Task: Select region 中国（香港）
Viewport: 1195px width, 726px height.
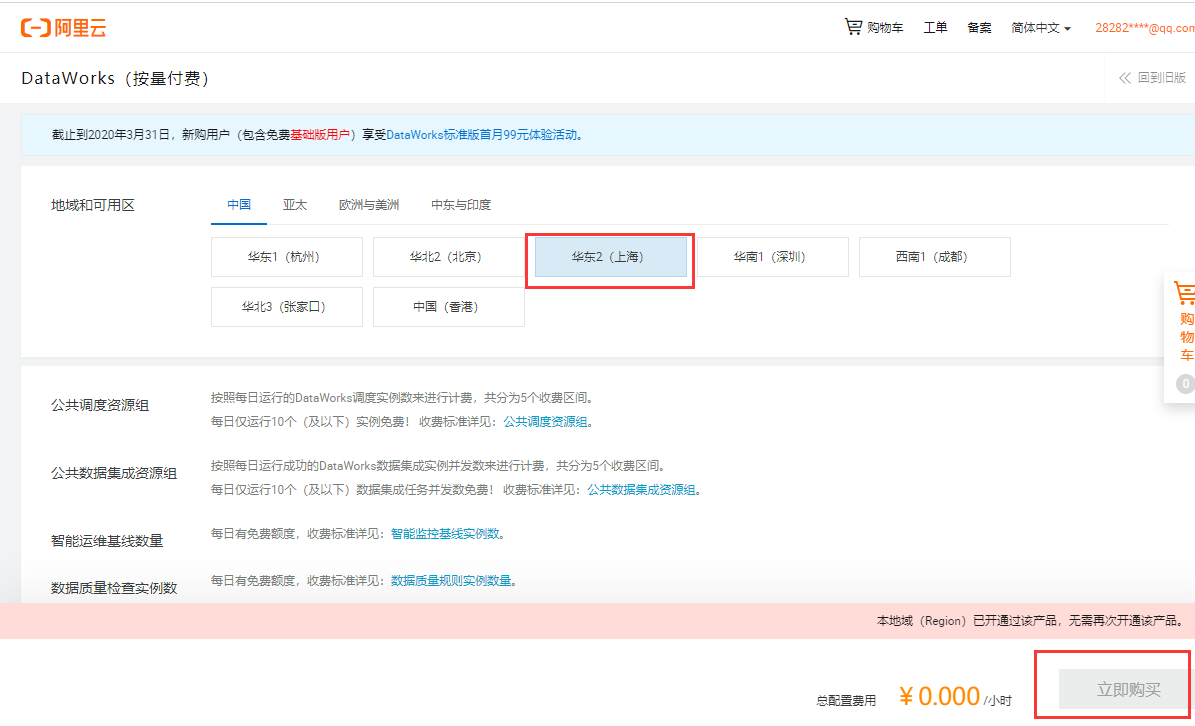Action: click(x=449, y=307)
